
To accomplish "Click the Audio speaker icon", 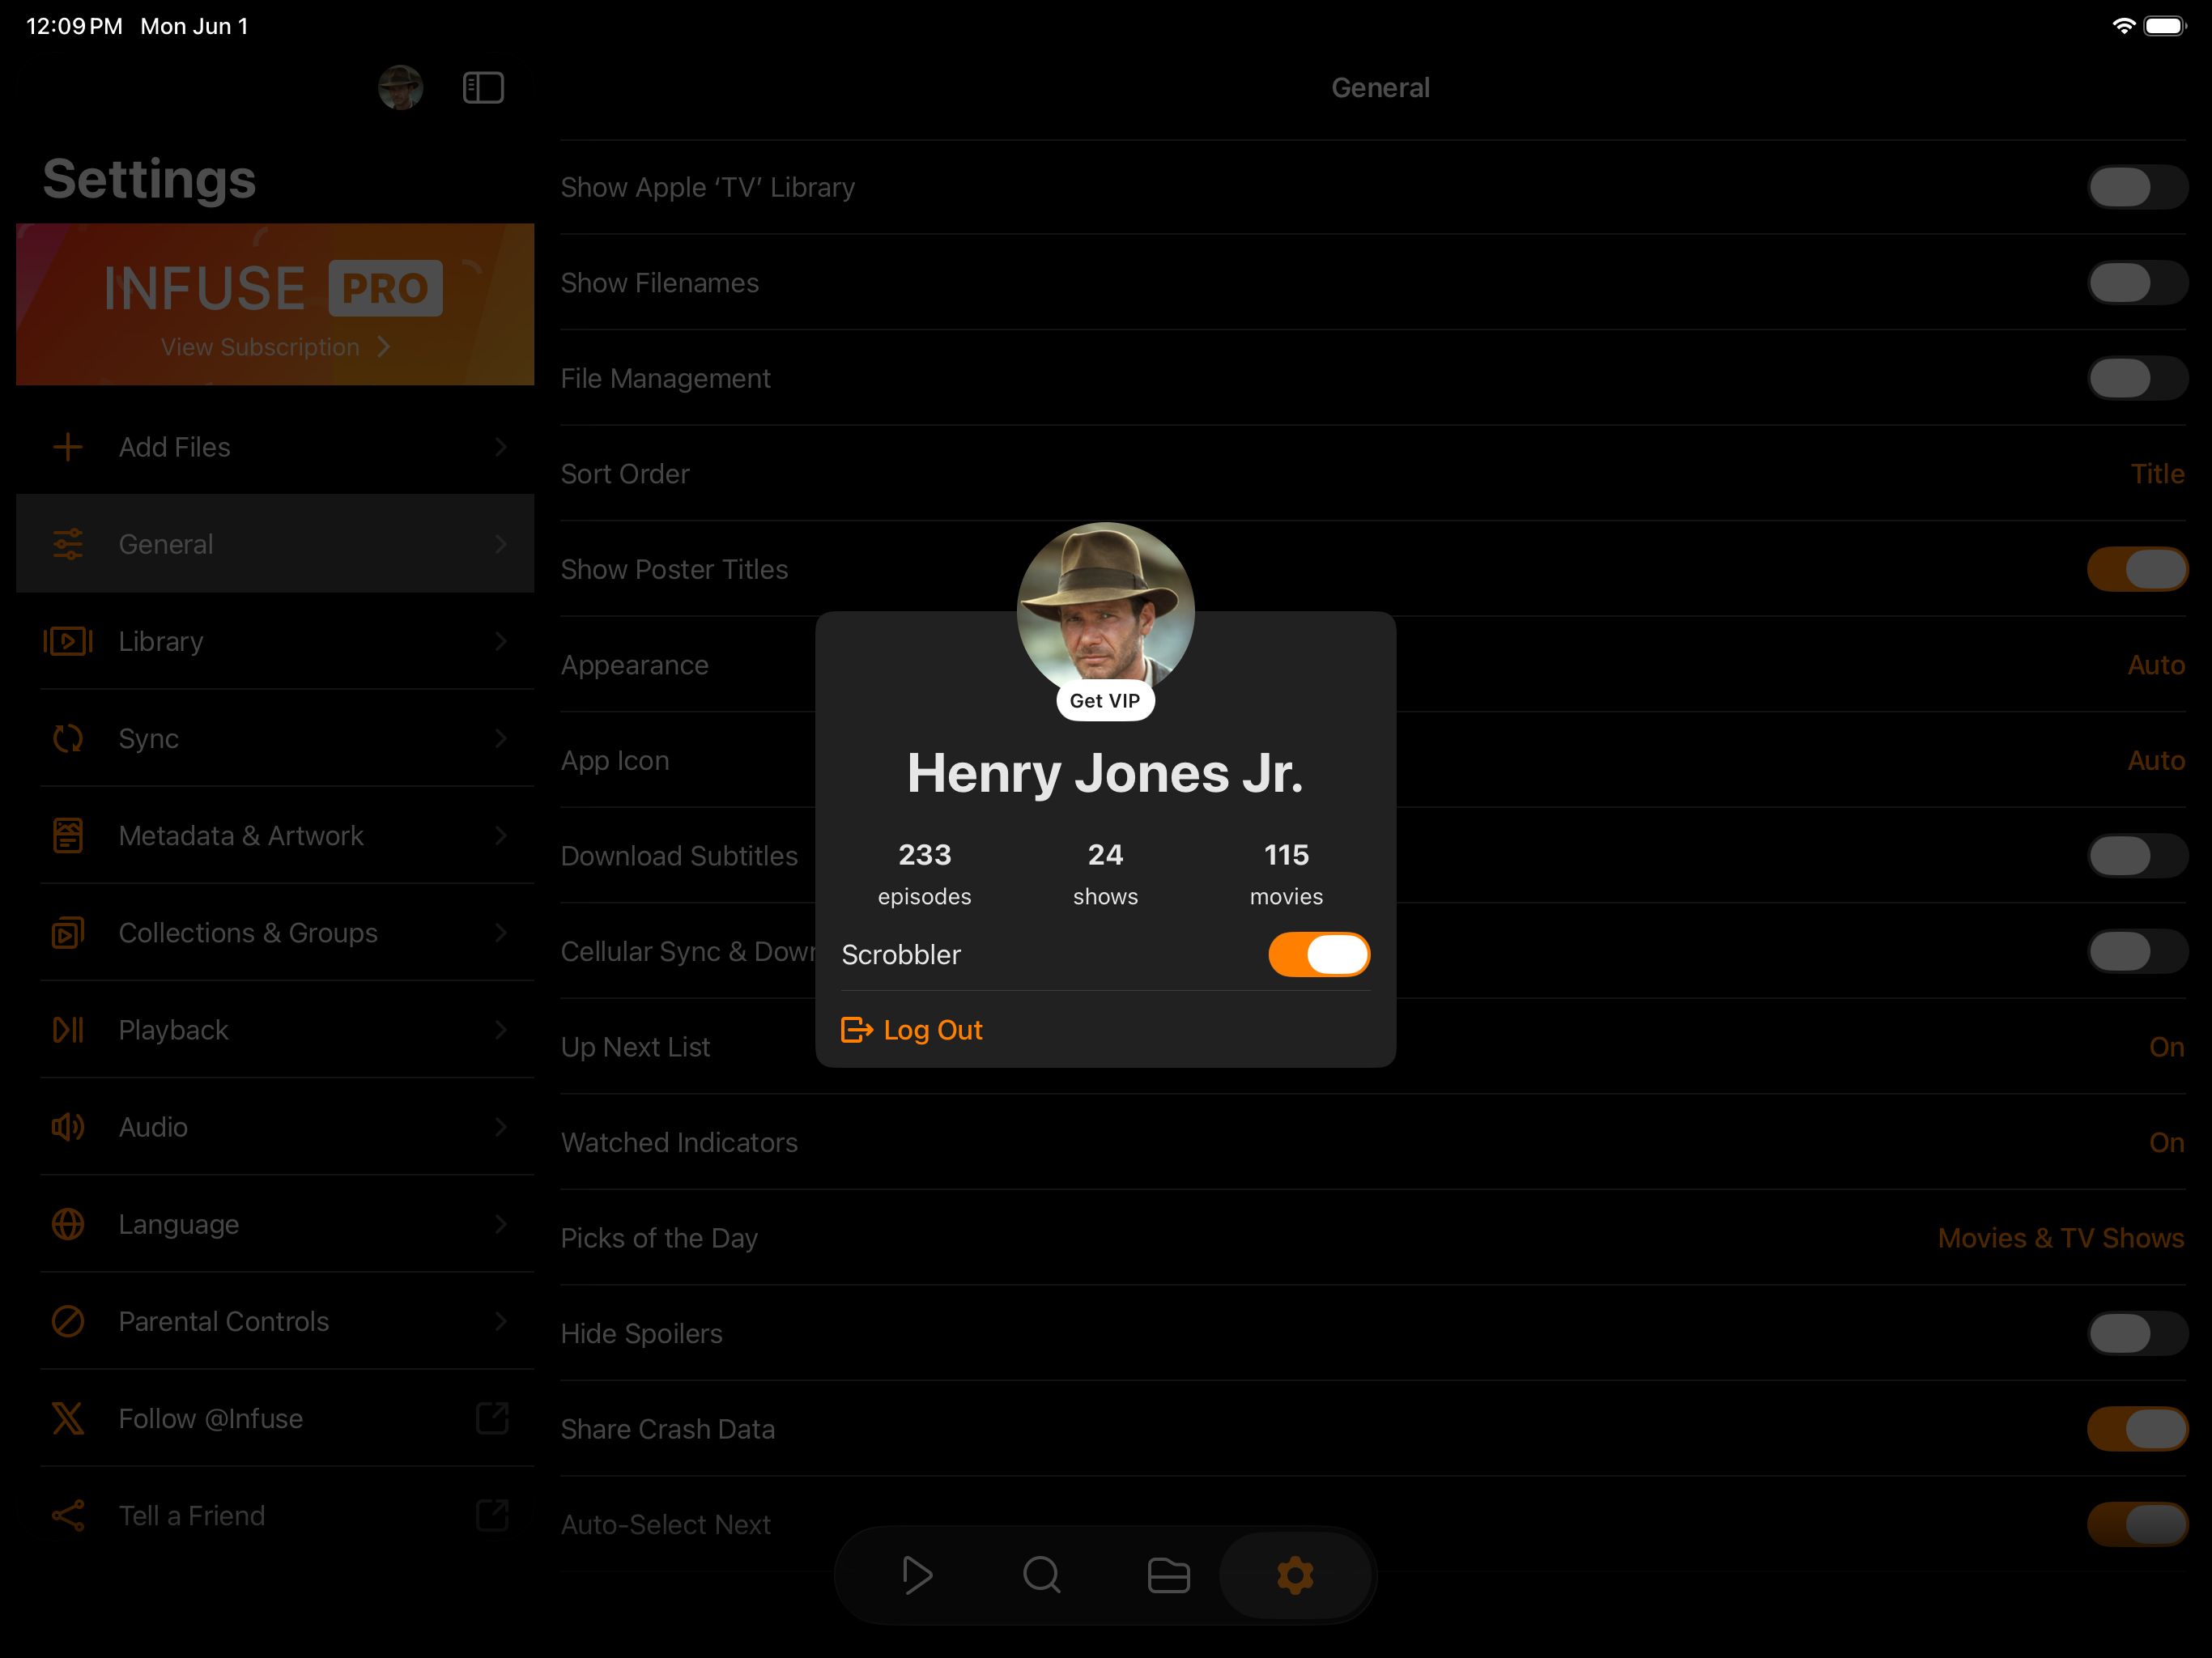I will 68,1127.
